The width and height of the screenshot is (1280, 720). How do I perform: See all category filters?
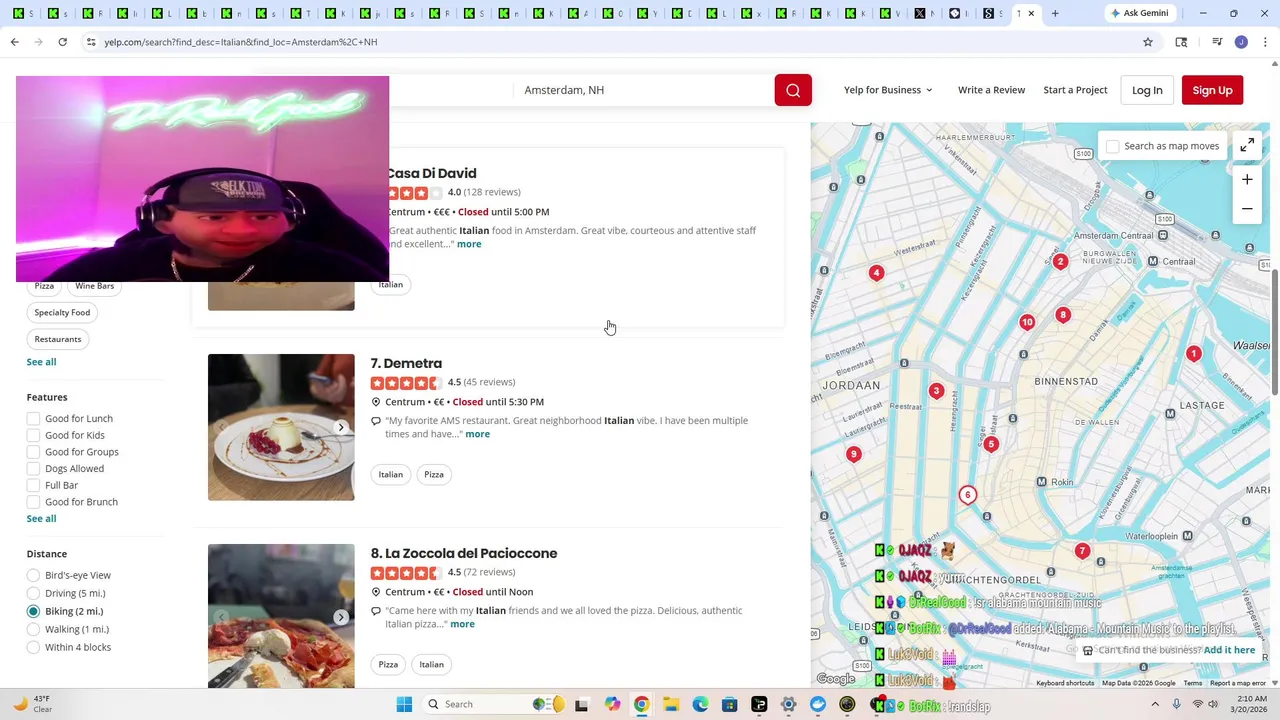point(41,362)
